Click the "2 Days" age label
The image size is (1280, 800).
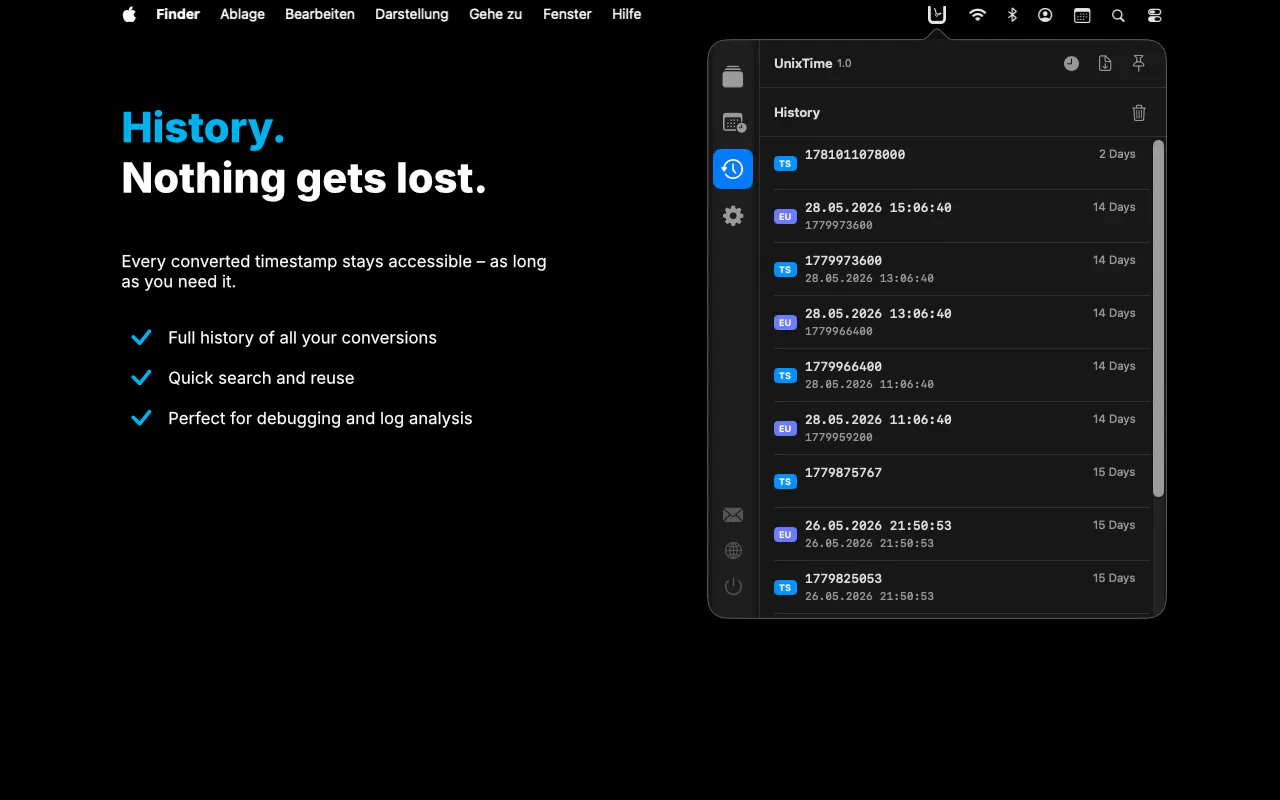point(1117,155)
